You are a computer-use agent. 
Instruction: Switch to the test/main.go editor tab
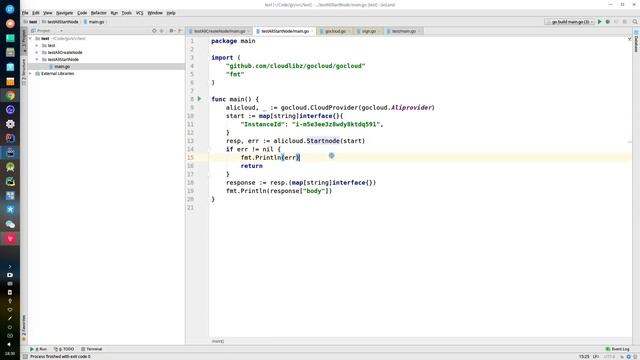pyautogui.click(x=404, y=31)
